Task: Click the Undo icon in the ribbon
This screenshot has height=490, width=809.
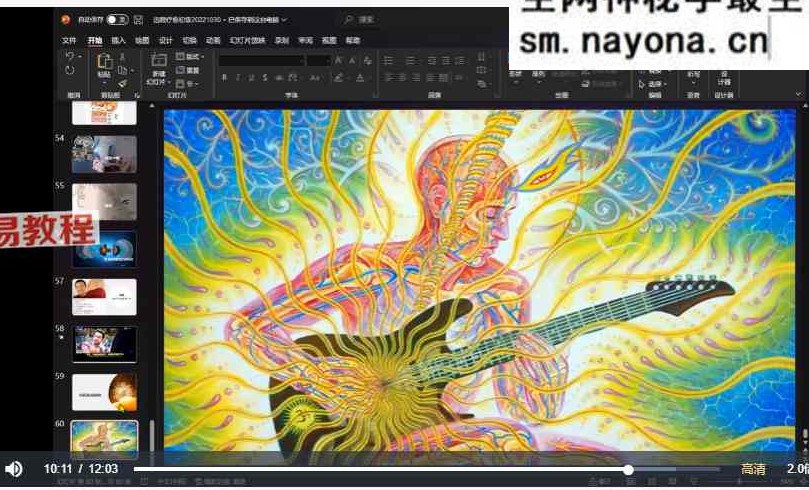Action: click(70, 56)
